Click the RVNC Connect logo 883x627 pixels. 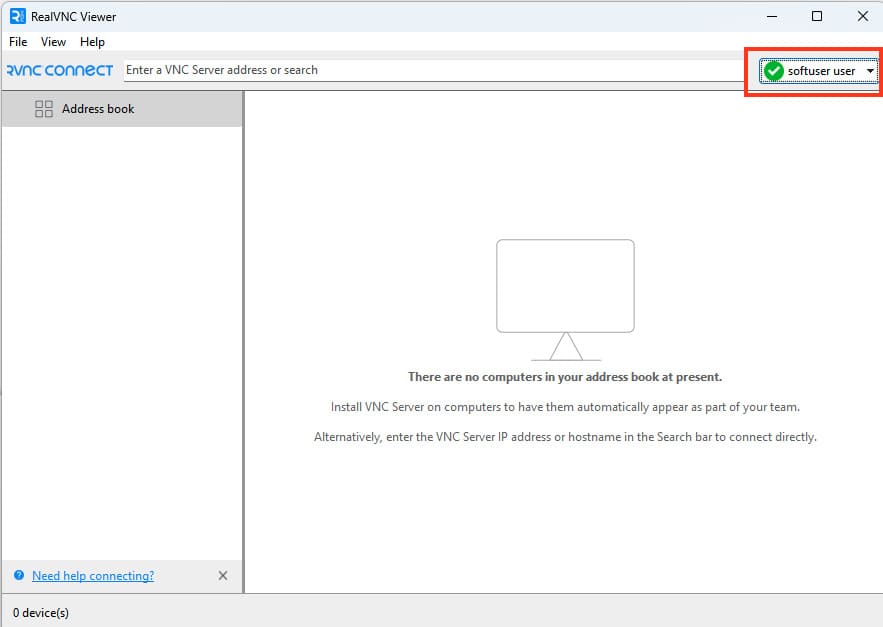(59, 71)
